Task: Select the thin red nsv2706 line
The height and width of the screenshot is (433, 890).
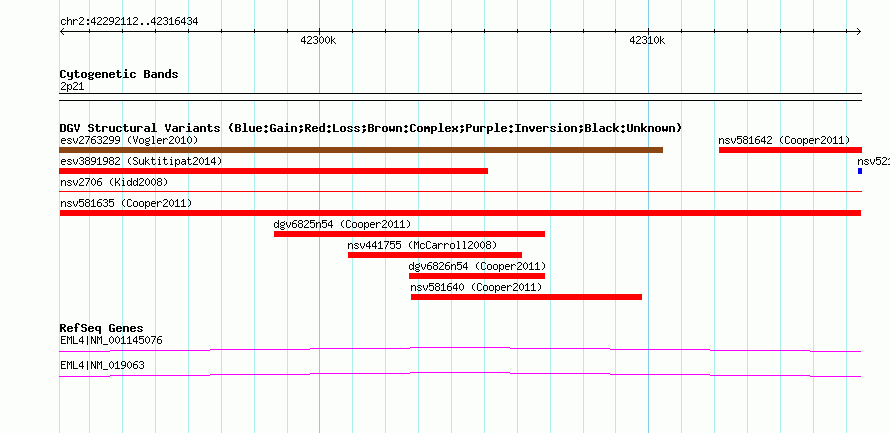Action: coord(460,192)
